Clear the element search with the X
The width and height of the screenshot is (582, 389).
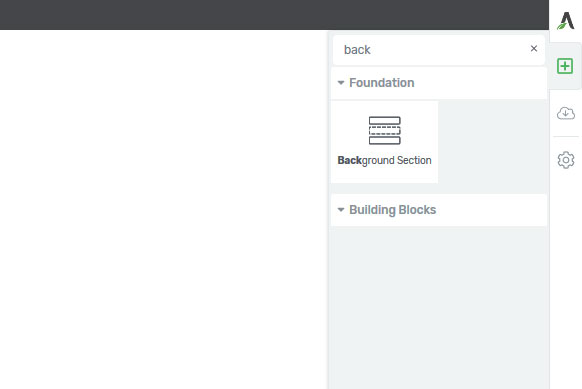pos(534,49)
